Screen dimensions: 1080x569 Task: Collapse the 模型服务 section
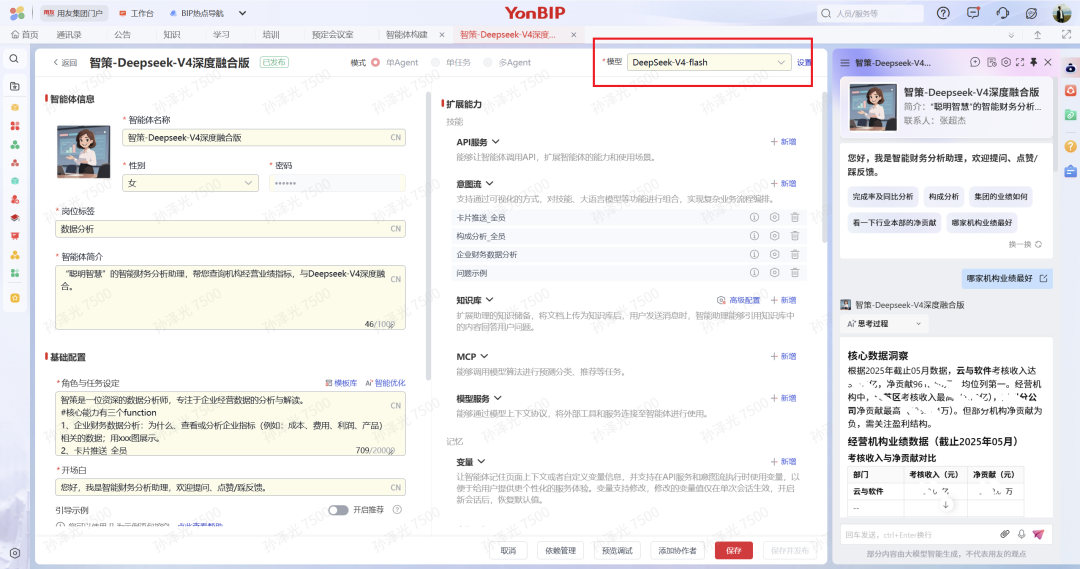(498, 398)
